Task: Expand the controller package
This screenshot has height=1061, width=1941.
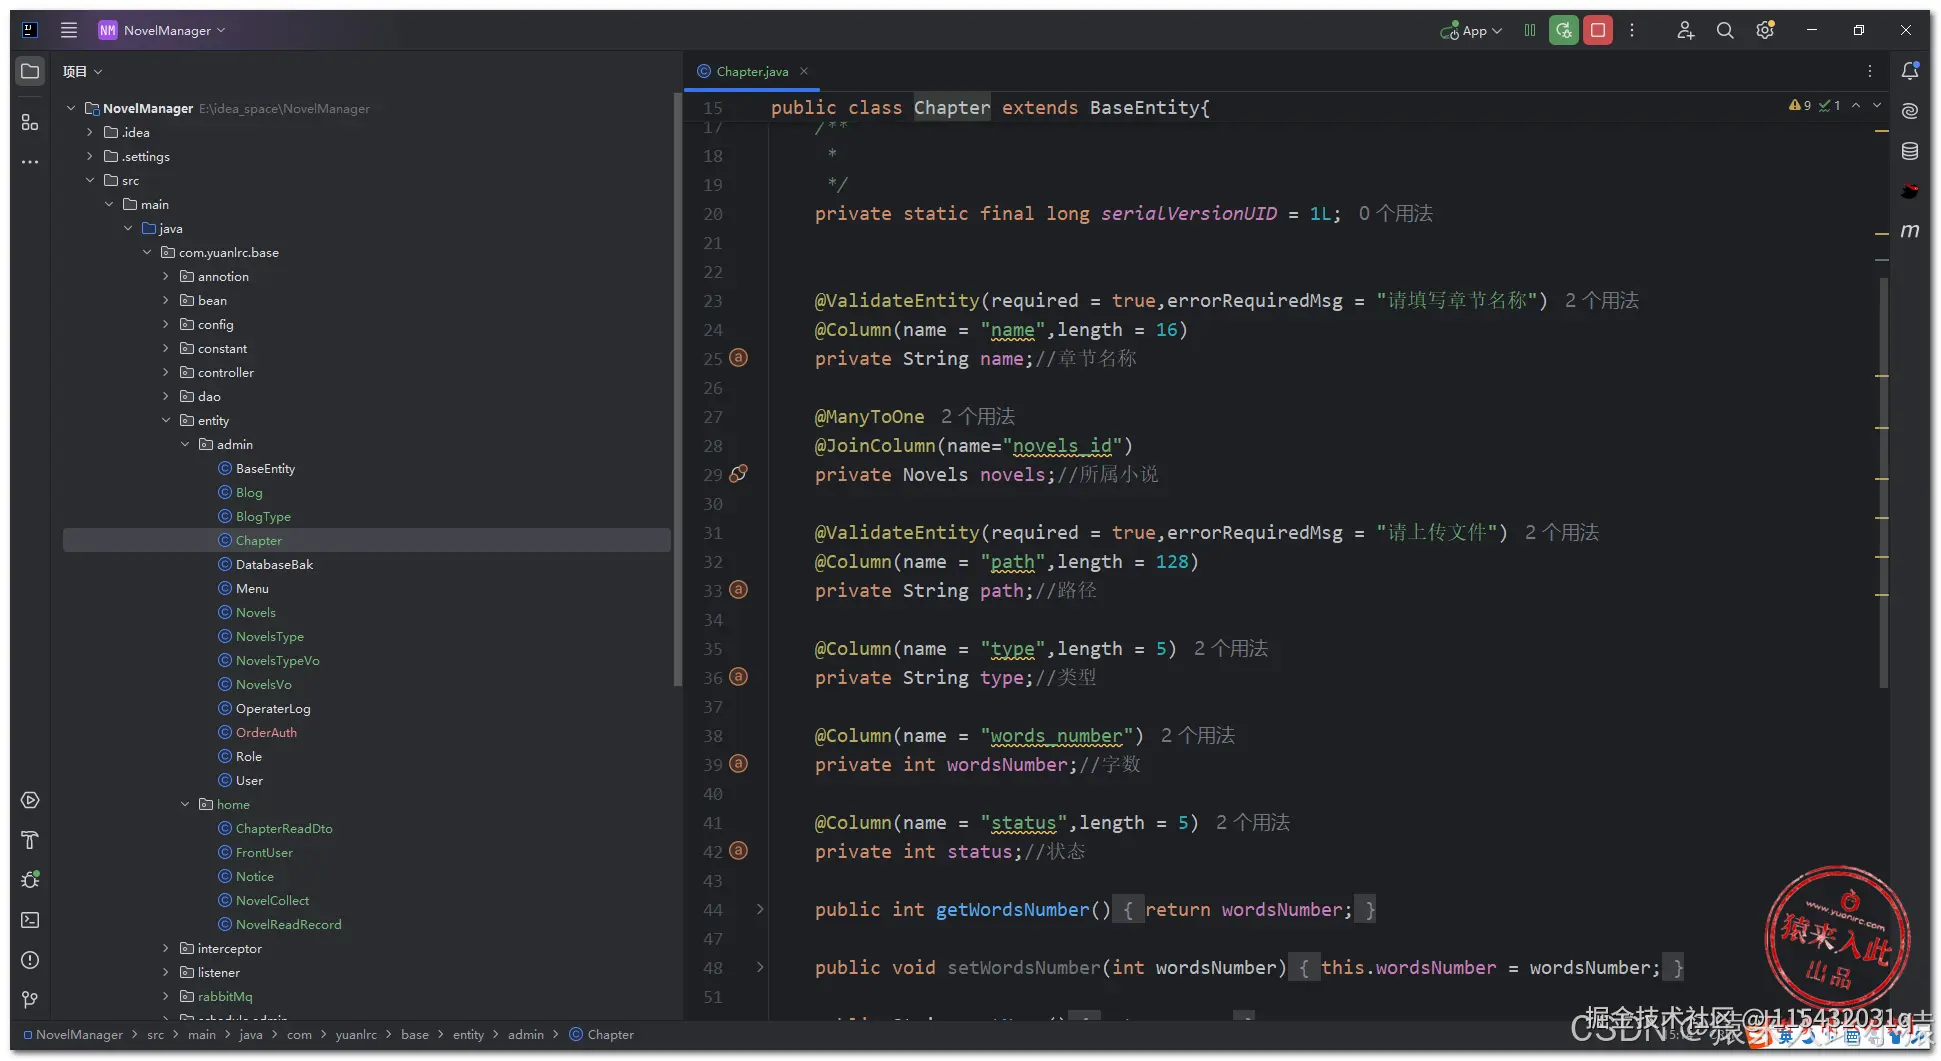Action: point(166,373)
